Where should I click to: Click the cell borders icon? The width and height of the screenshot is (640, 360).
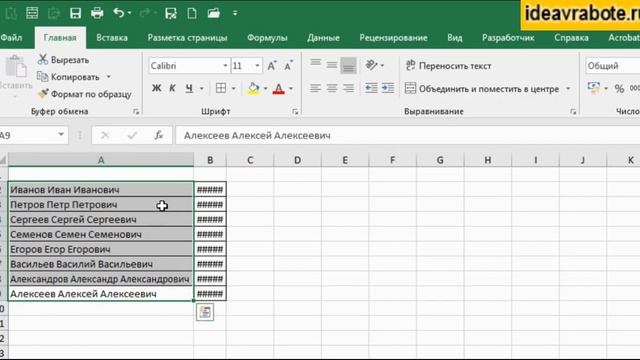click(221, 88)
